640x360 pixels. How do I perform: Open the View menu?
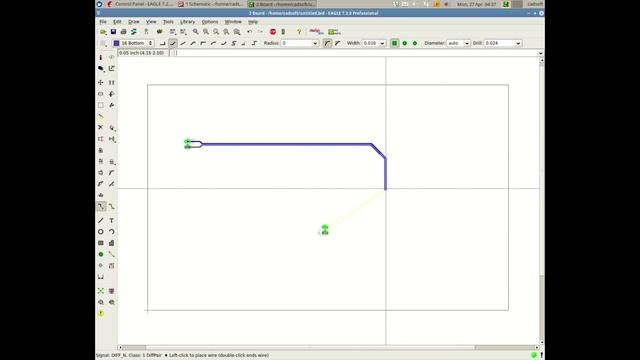coord(151,22)
